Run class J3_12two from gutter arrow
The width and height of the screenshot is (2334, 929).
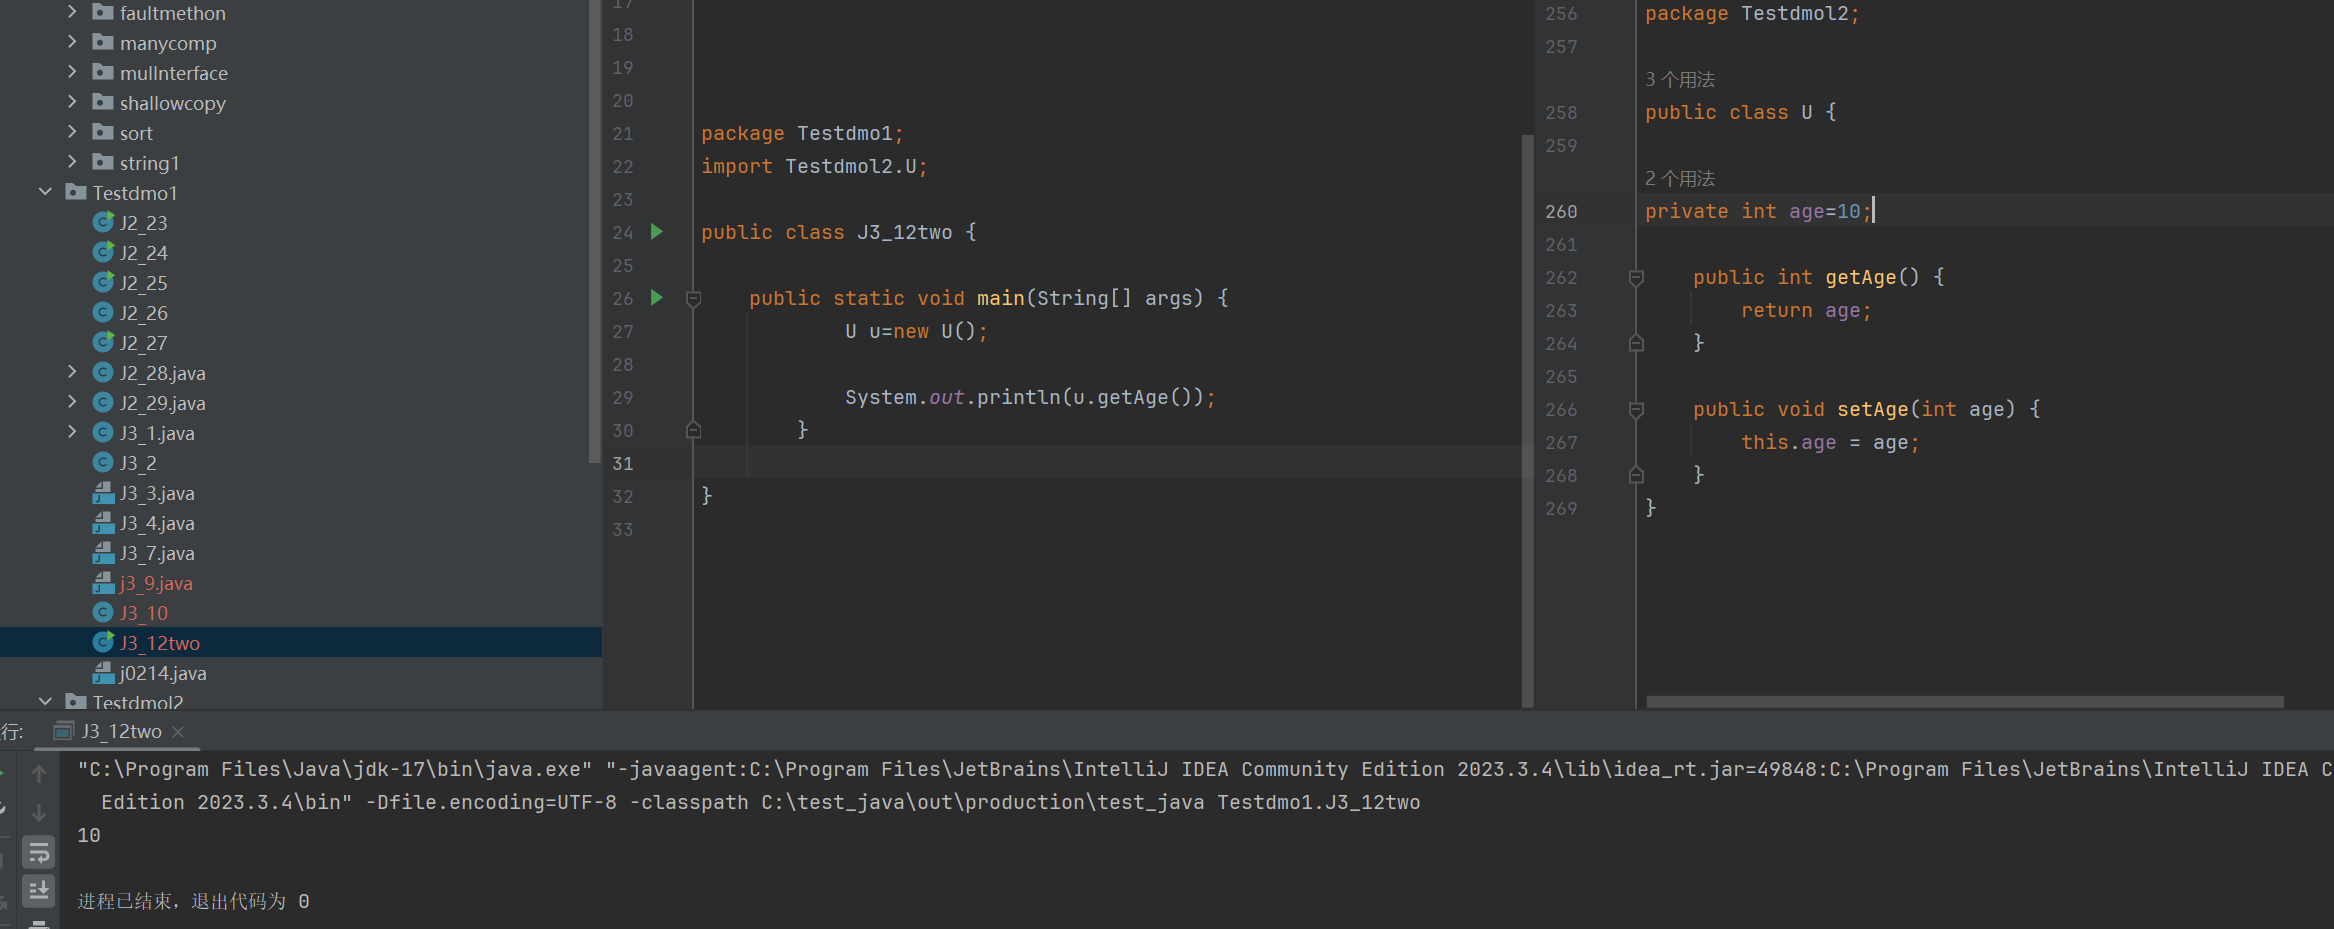657,232
